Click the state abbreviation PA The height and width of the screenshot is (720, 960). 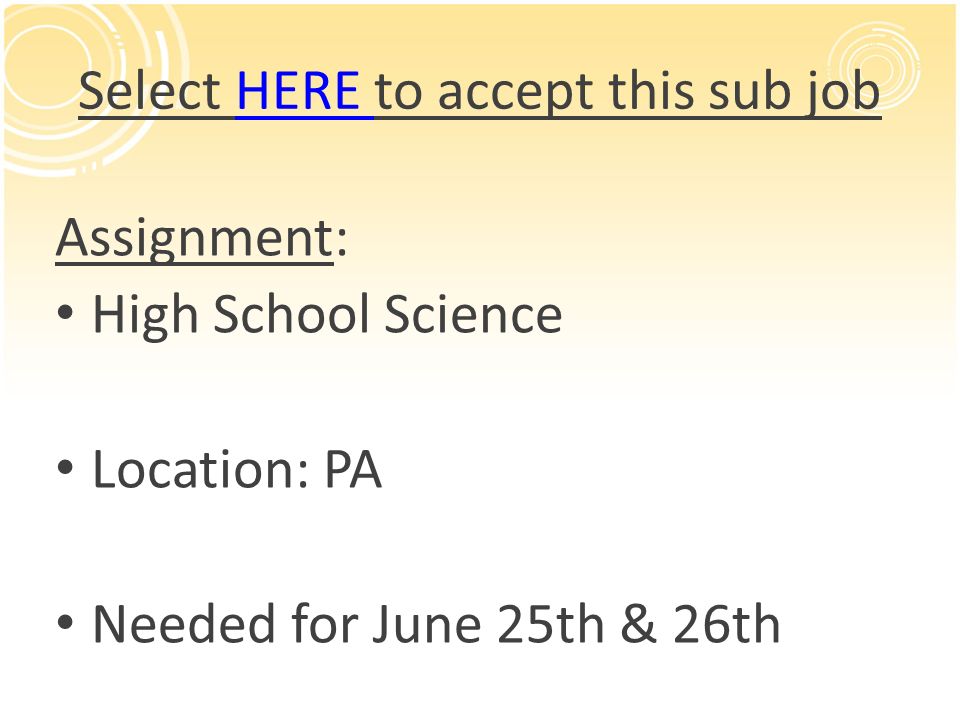coord(353,469)
